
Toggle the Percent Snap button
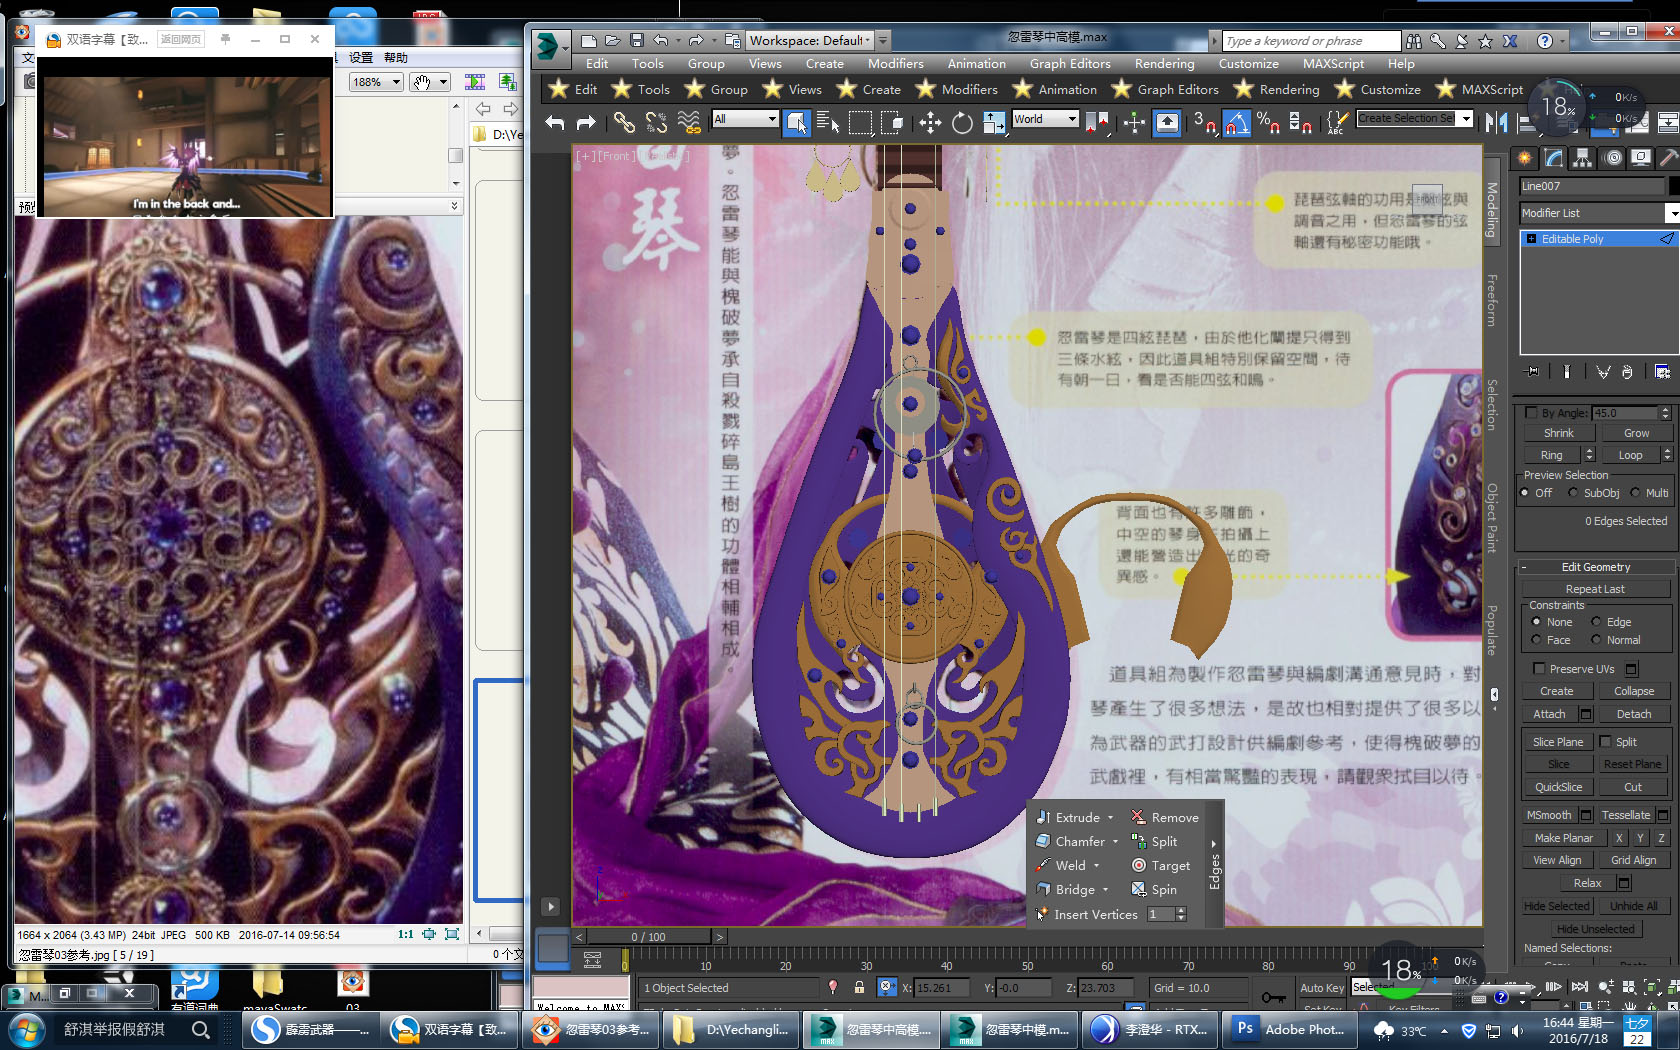pos(1268,122)
